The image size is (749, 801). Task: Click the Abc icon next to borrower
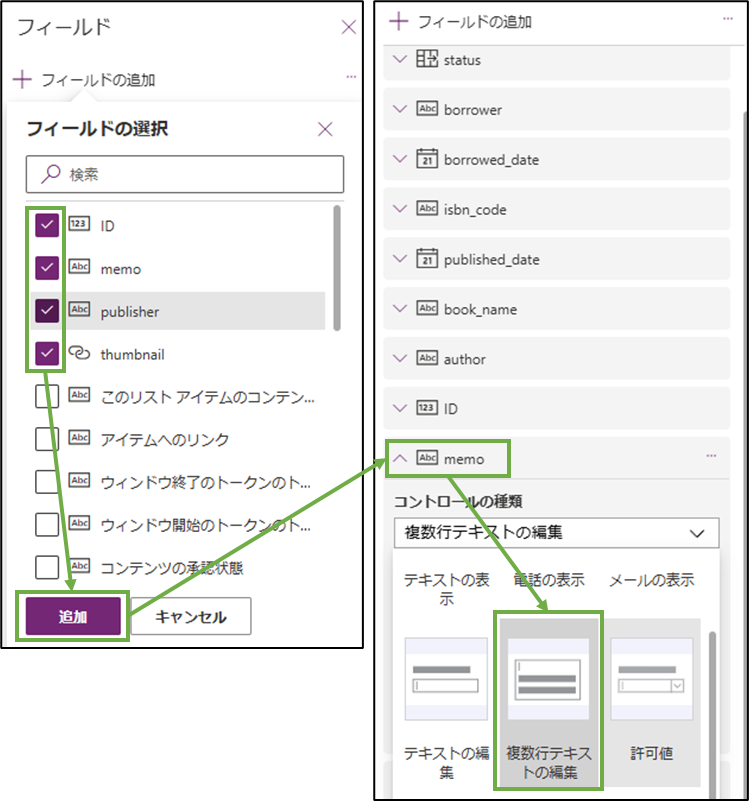(427, 108)
